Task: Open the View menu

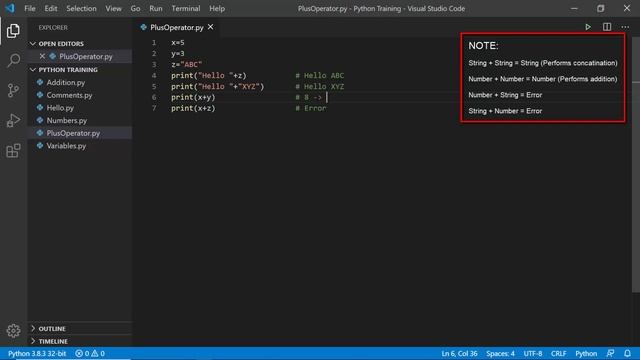Action: pyautogui.click(x=113, y=8)
